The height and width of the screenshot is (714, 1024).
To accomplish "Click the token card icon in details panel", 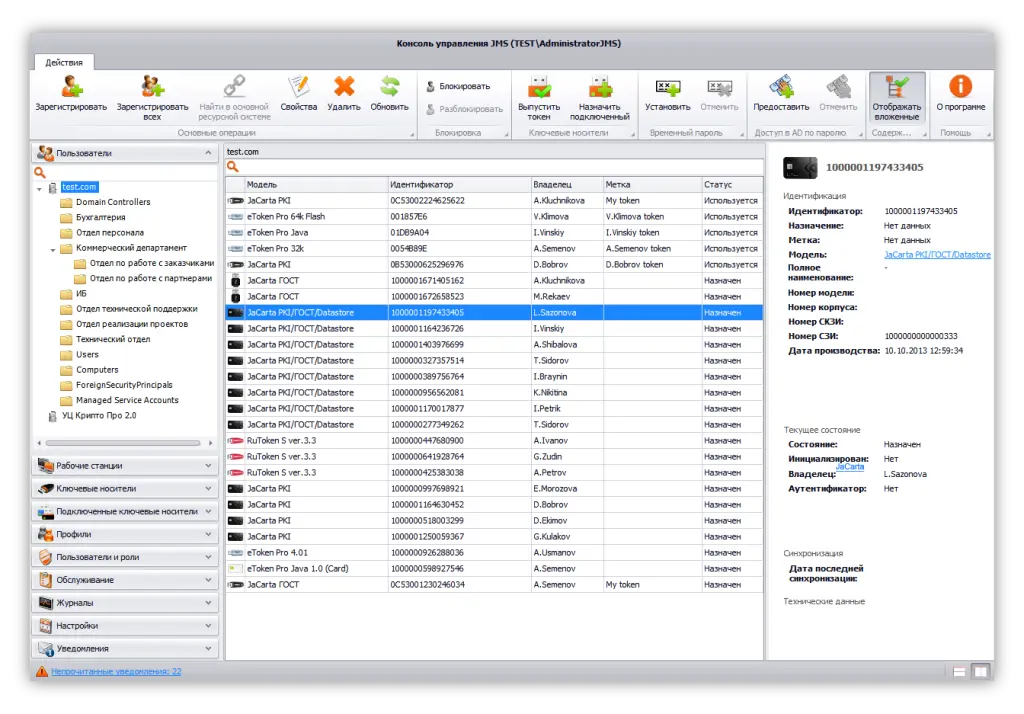I will click(x=800, y=168).
